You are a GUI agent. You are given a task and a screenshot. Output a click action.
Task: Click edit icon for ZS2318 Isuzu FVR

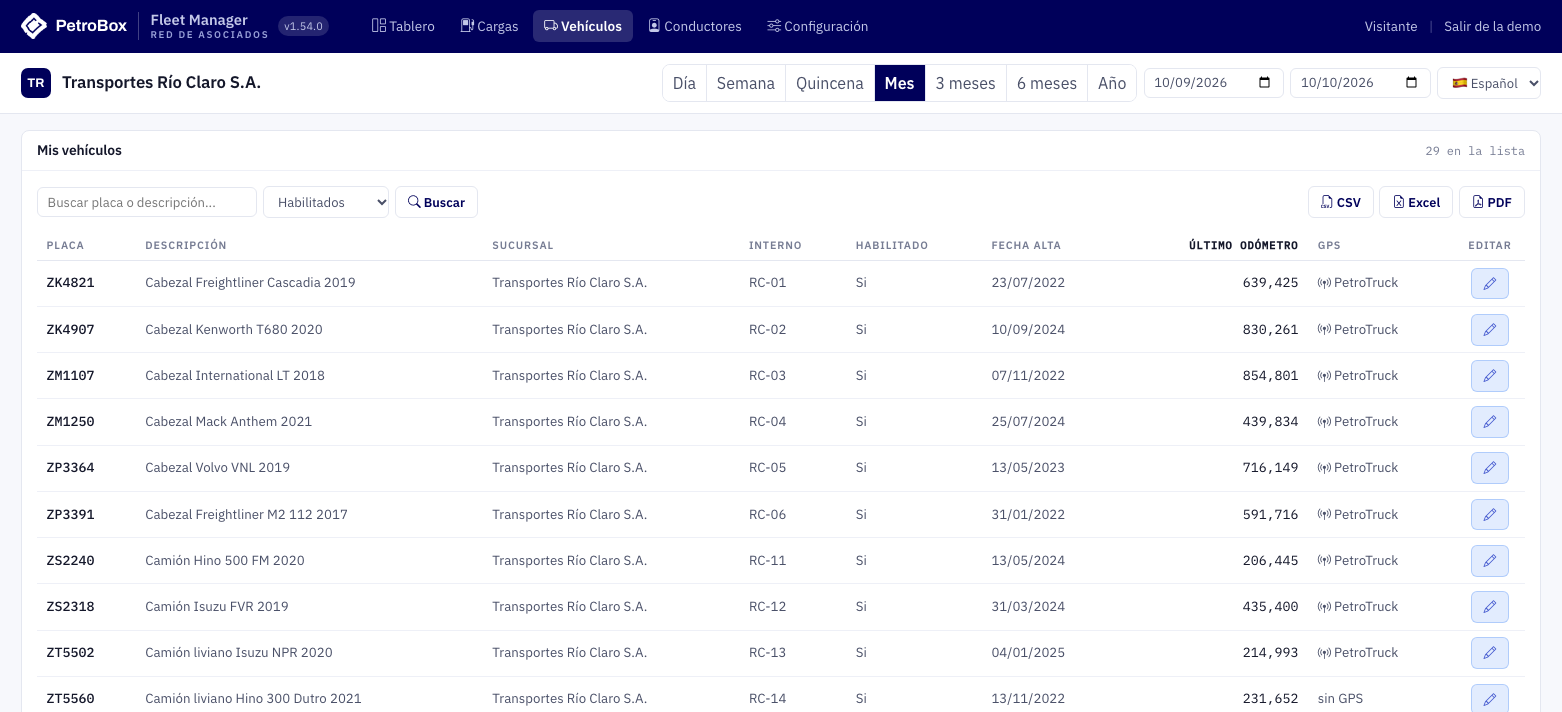[1489, 607]
